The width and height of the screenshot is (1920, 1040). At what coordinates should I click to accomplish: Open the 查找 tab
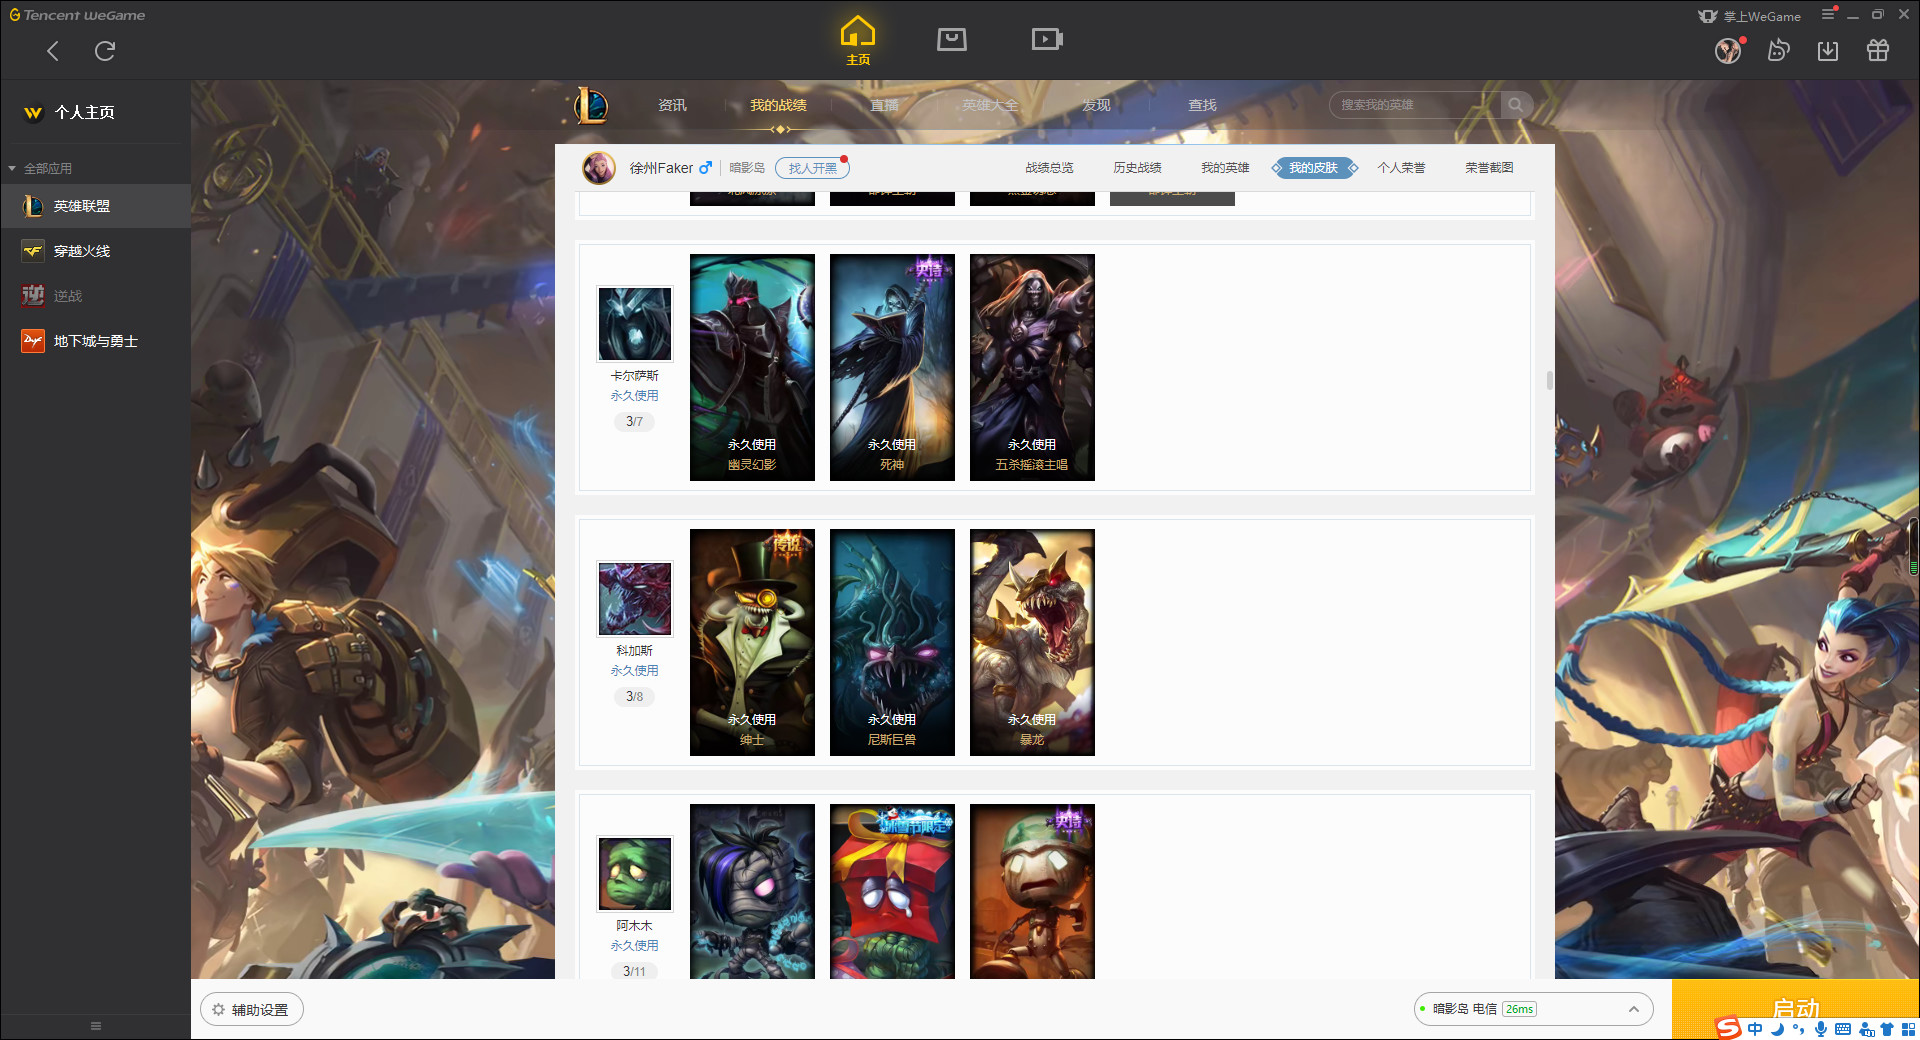coord(1202,105)
